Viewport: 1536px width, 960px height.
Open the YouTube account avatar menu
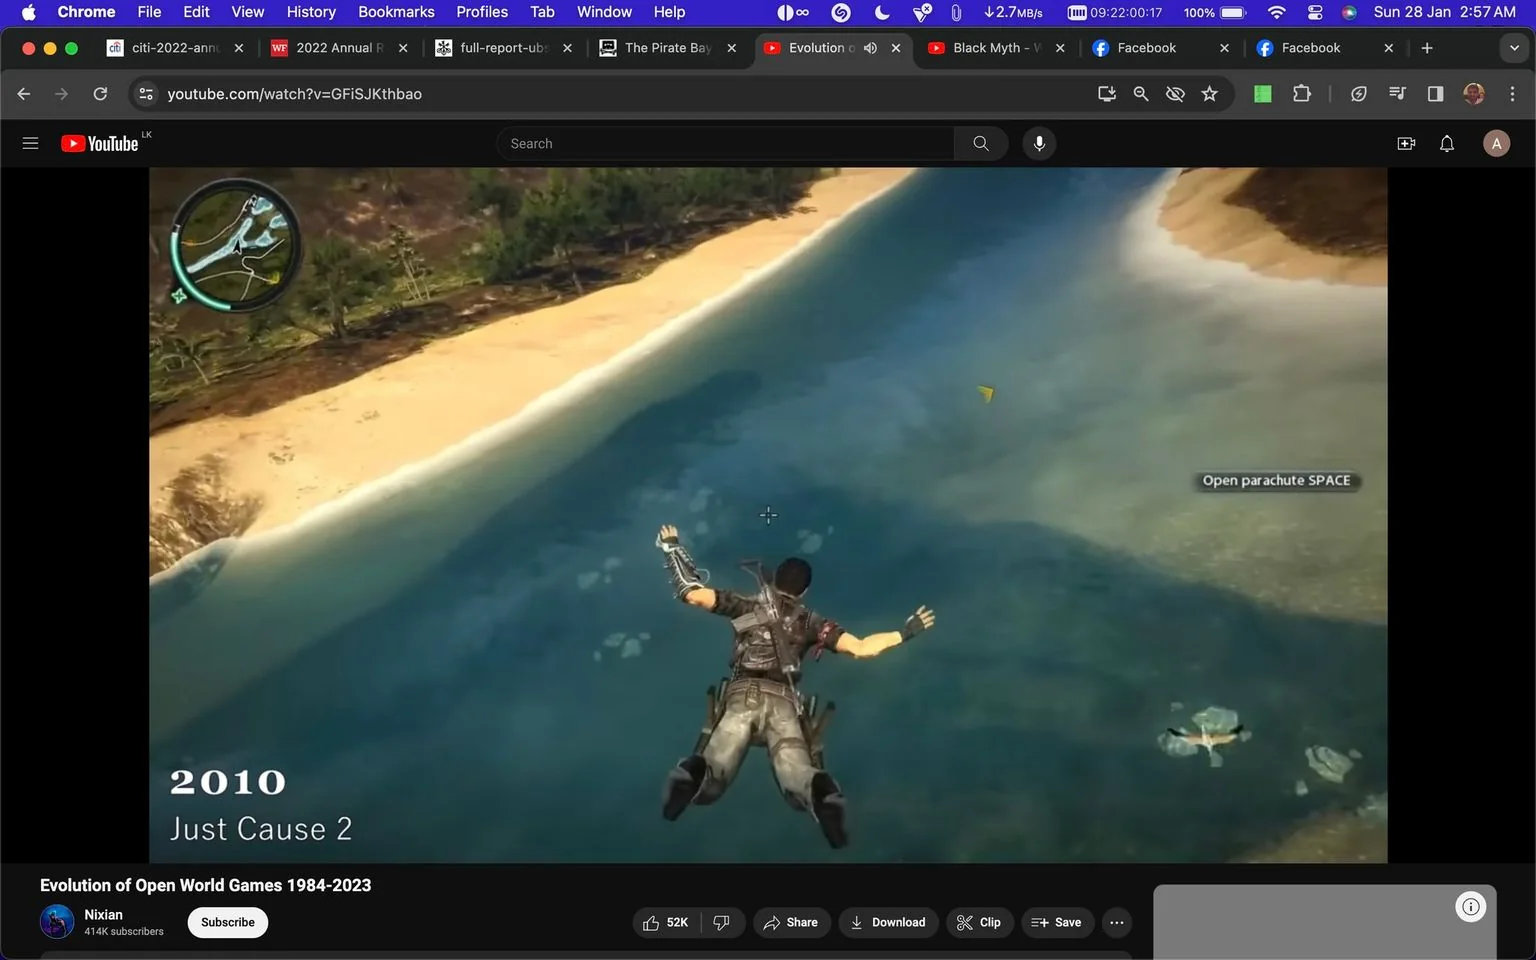[x=1496, y=143]
